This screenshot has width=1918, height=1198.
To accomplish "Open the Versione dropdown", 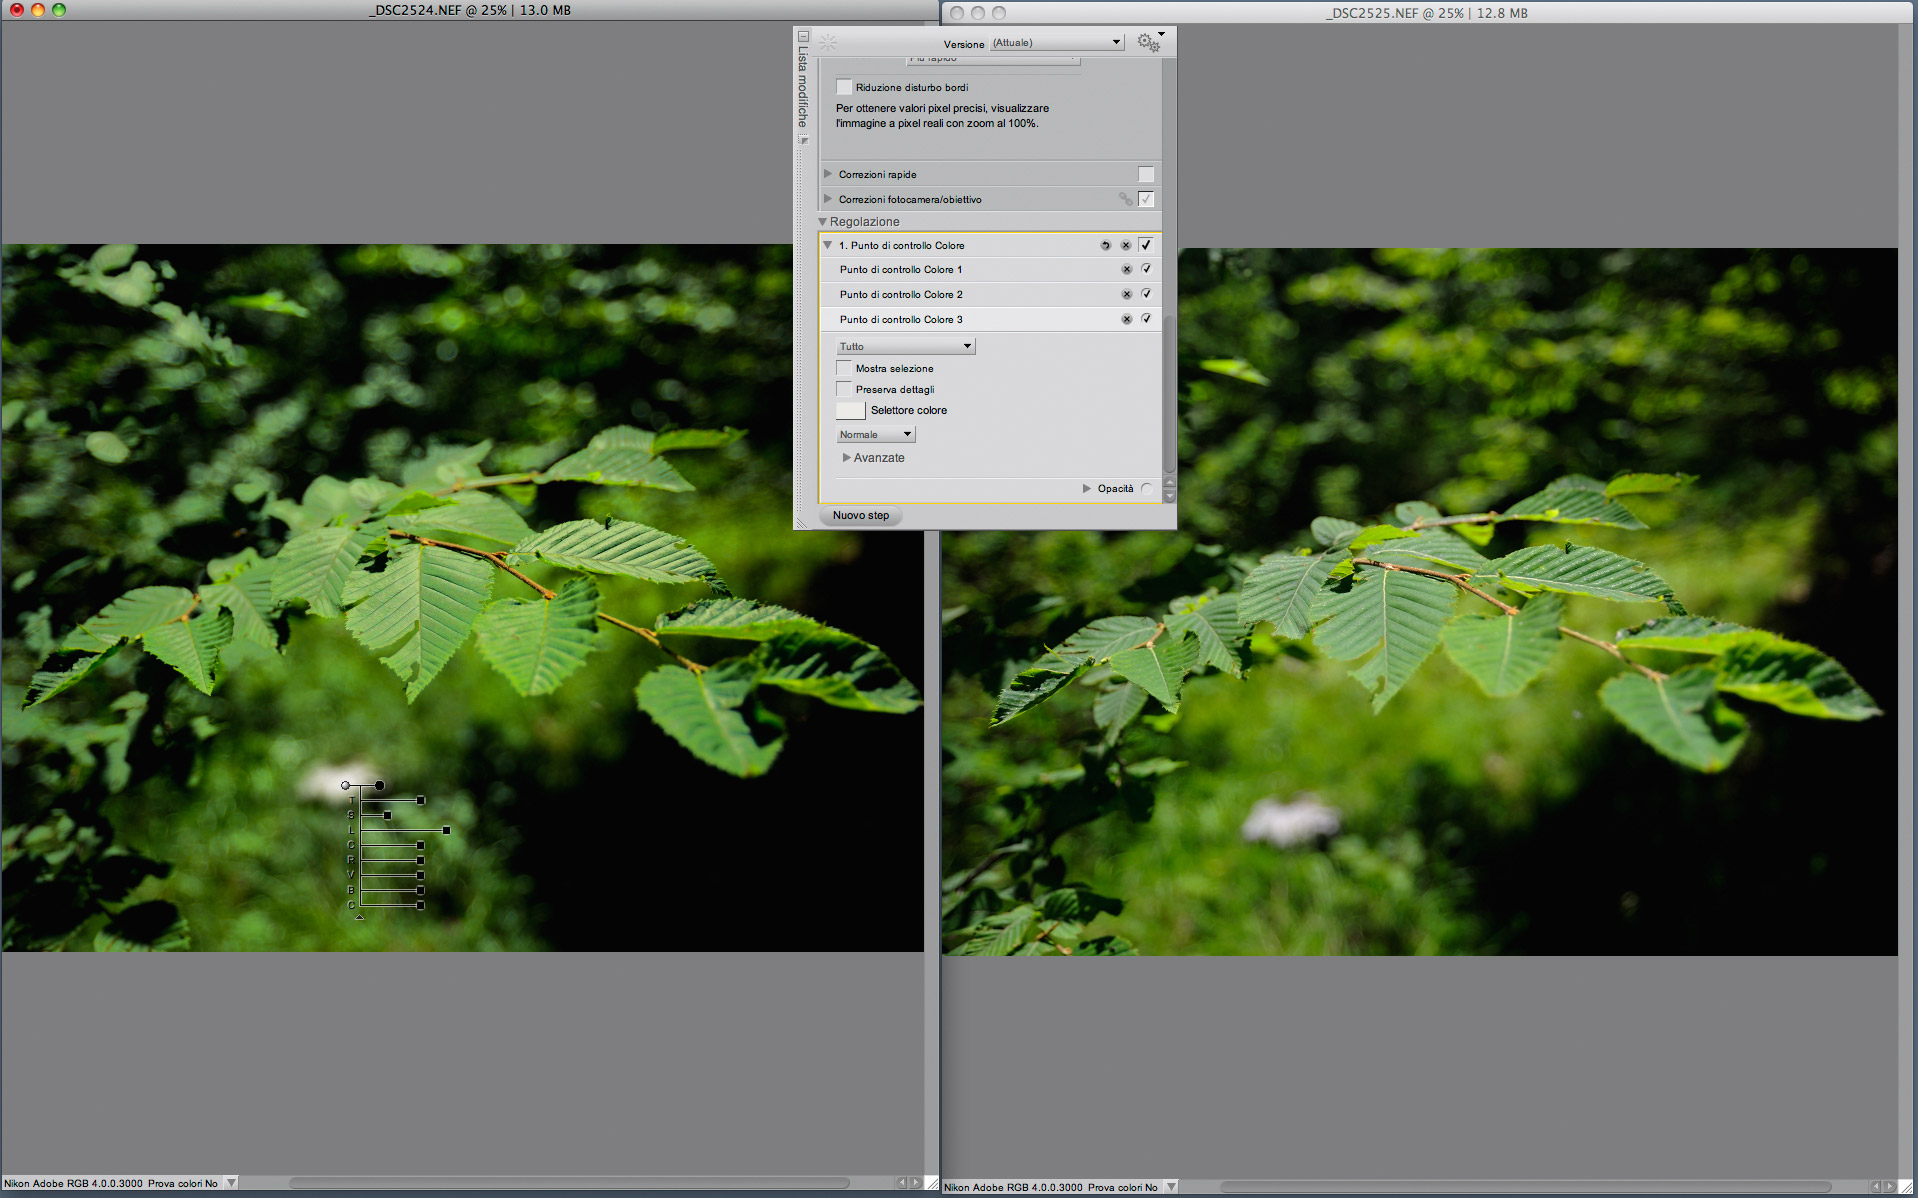I will tap(1056, 43).
